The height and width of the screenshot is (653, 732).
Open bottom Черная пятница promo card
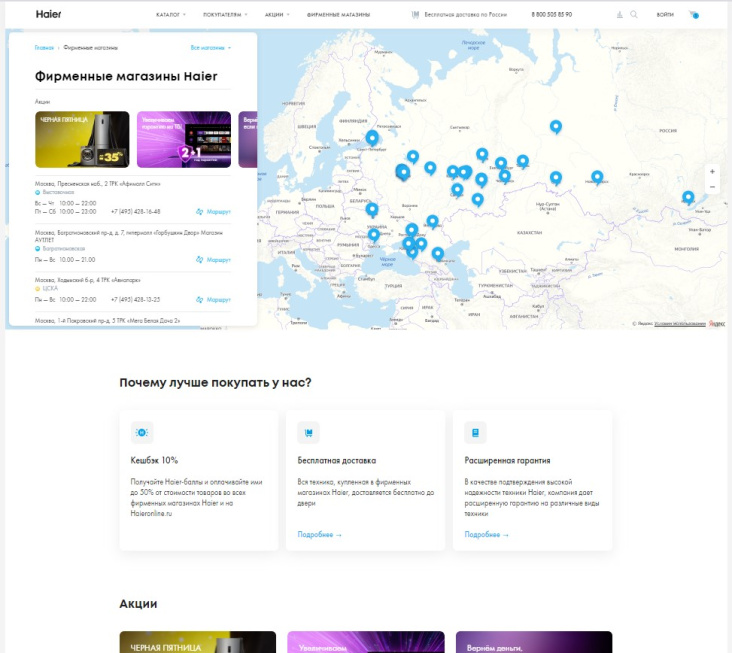click(198, 642)
